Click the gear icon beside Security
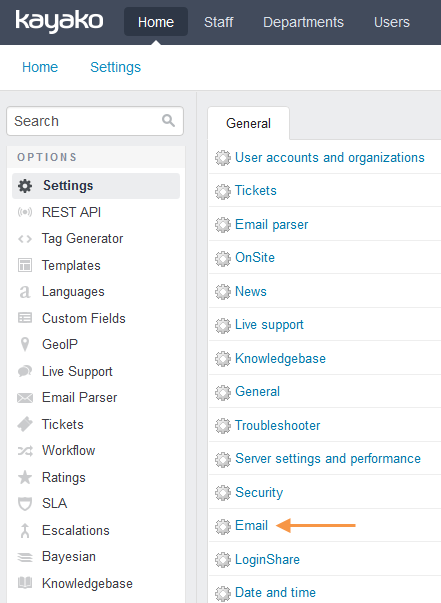Image resolution: width=441 pixels, height=603 pixels. point(223,493)
